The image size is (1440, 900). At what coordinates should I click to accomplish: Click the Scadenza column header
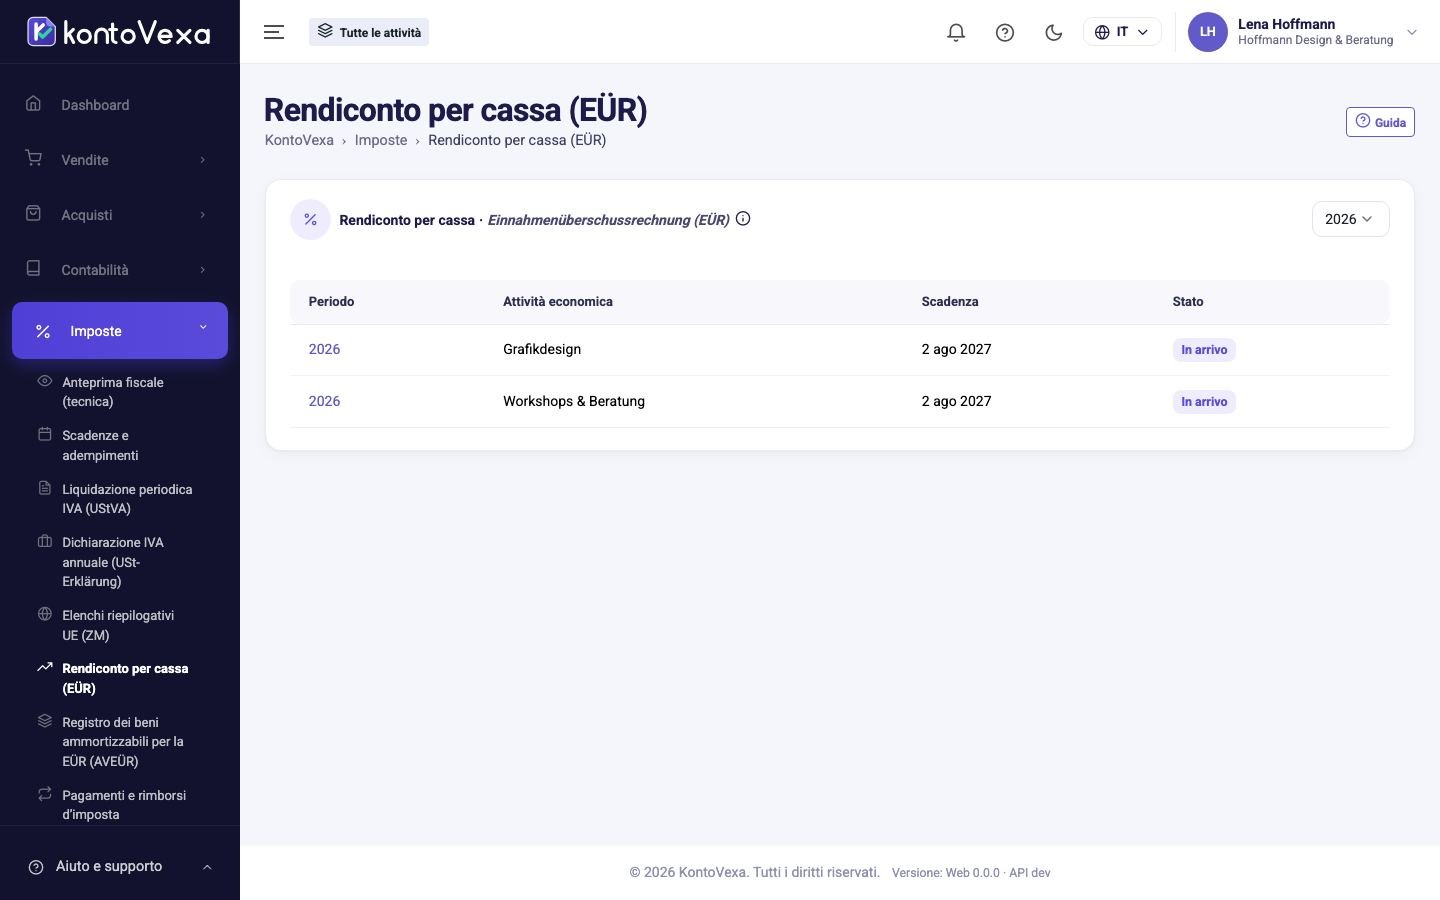950,301
